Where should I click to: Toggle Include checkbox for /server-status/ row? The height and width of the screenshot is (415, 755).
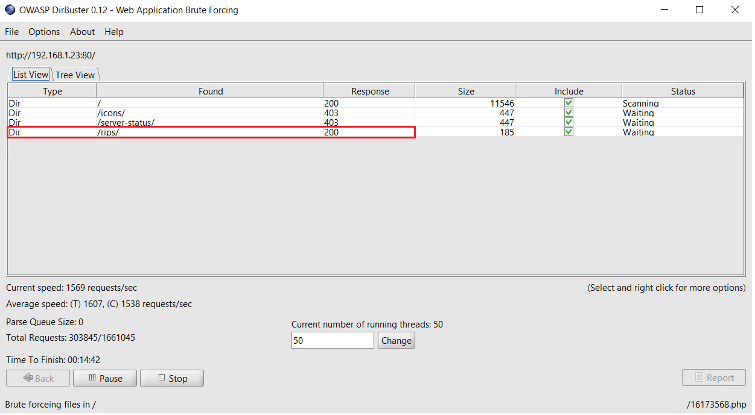568,123
